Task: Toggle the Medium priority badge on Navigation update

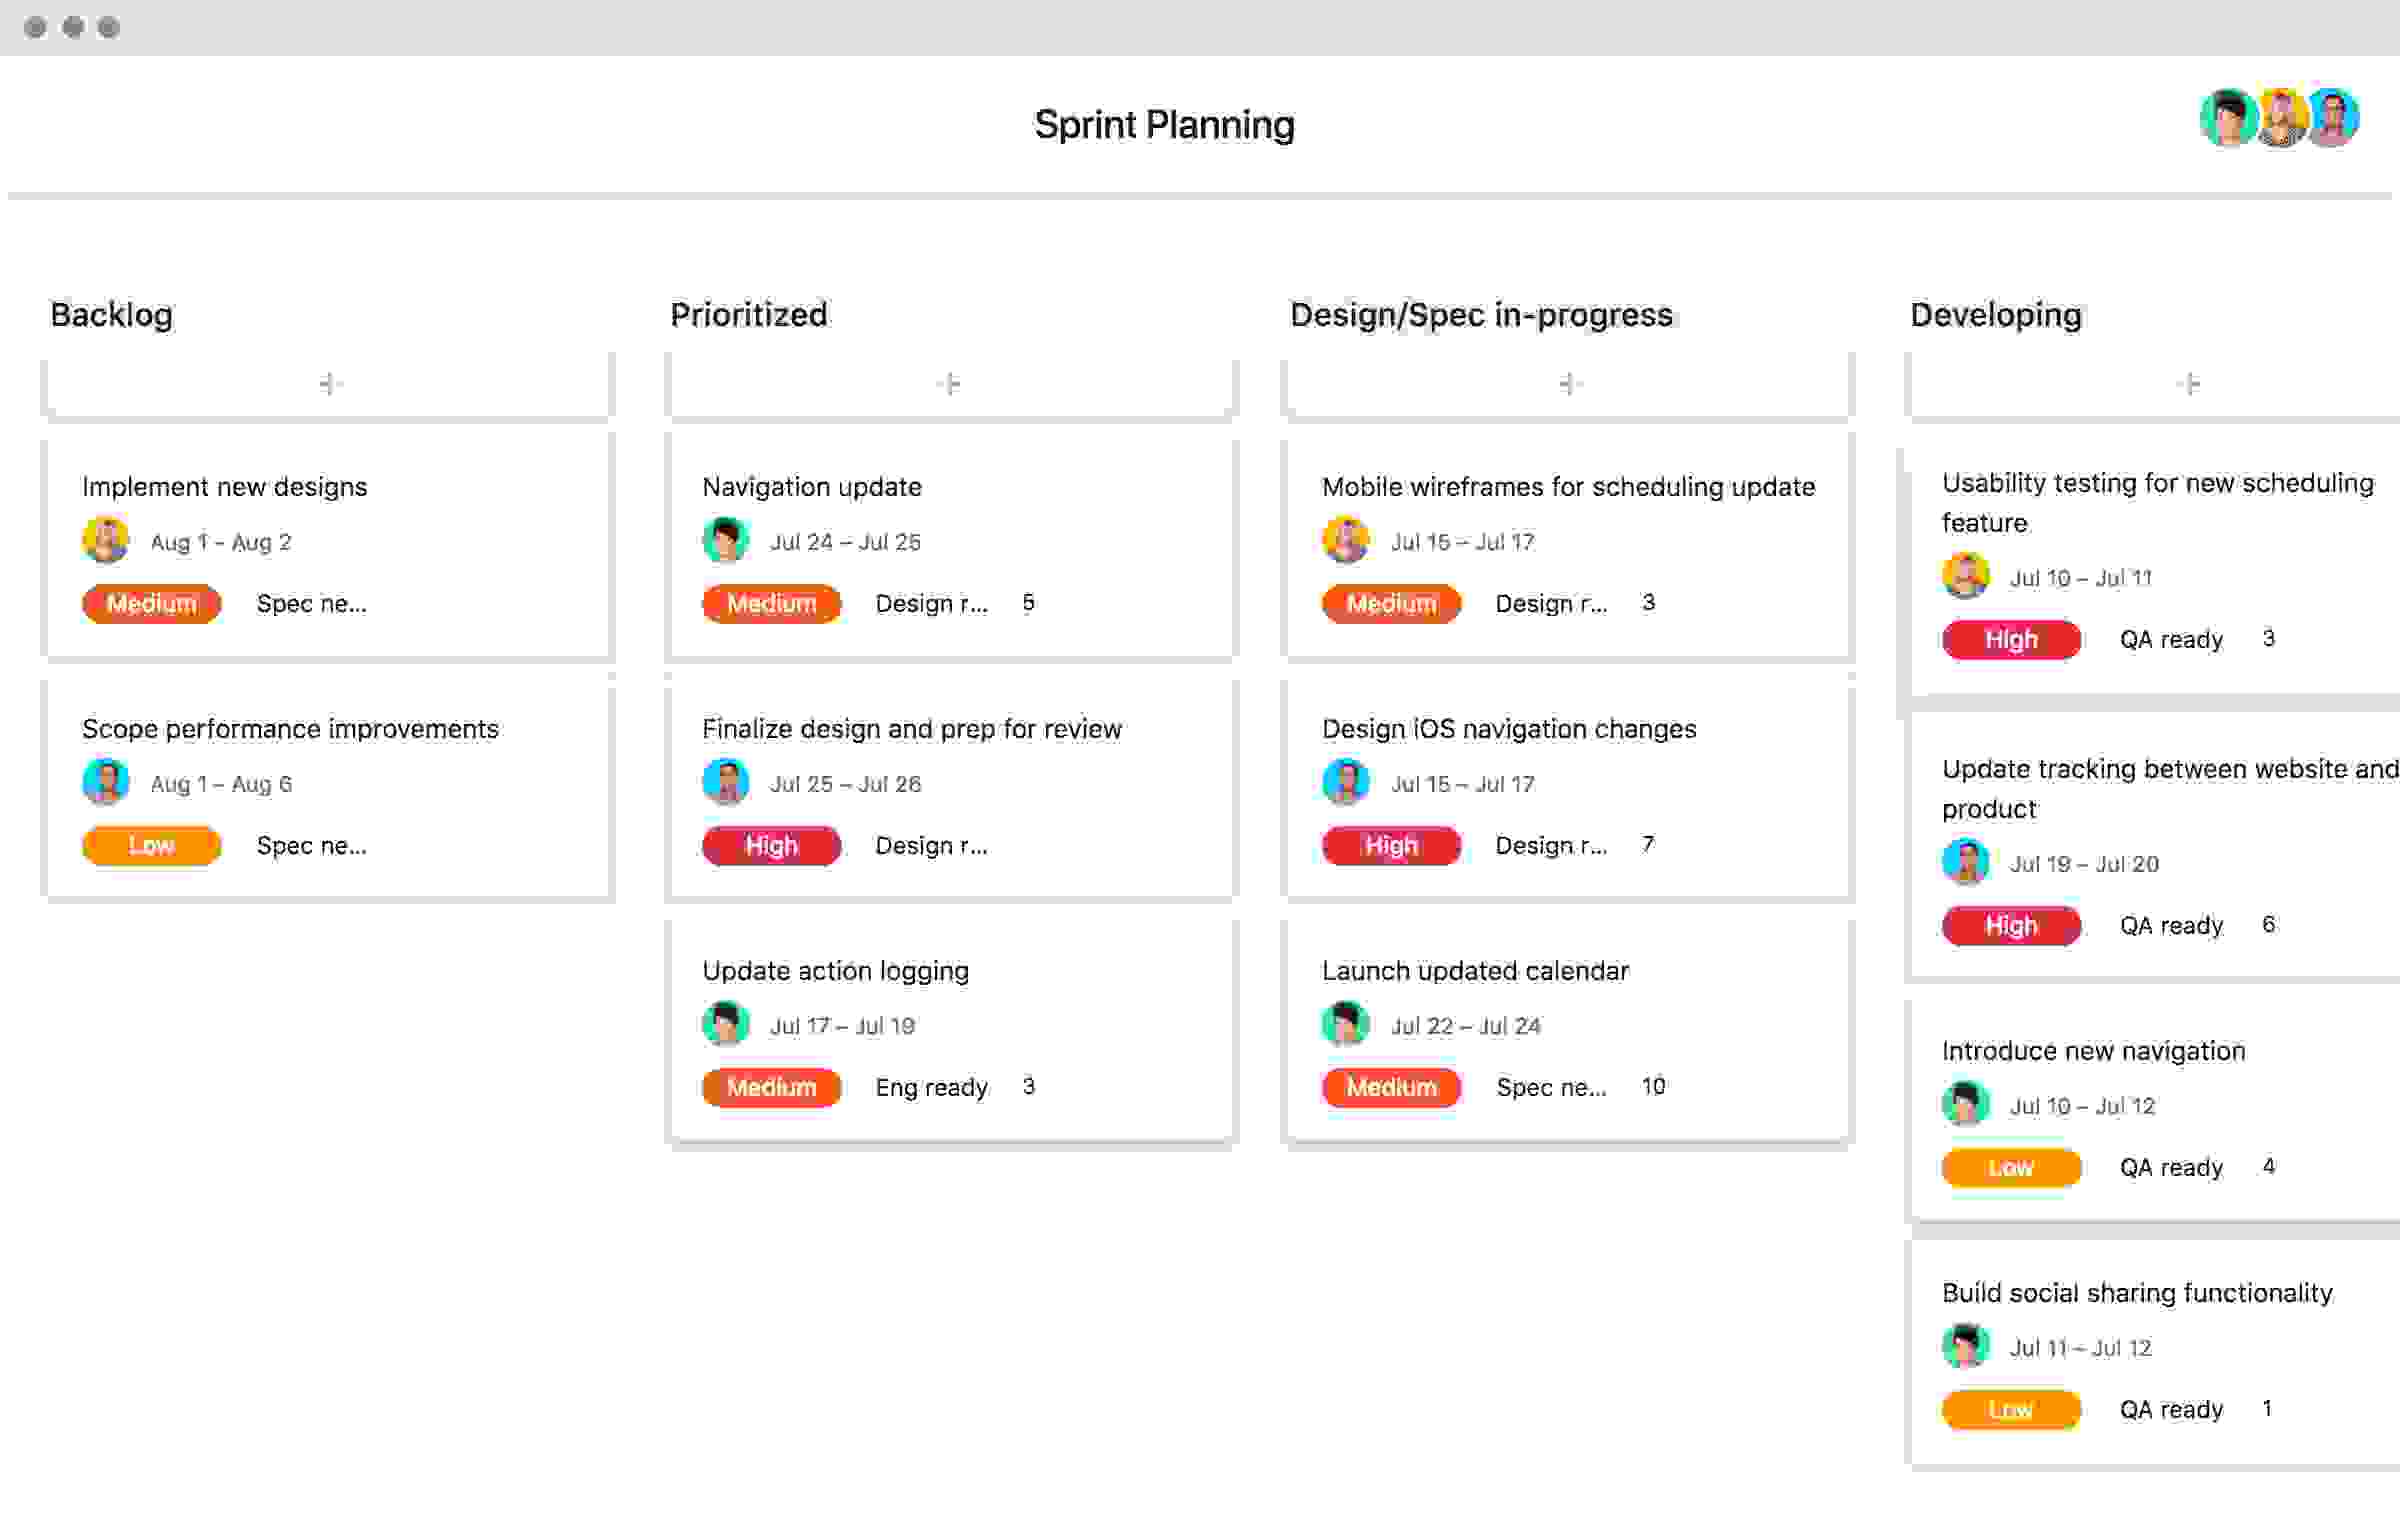Action: 771,603
